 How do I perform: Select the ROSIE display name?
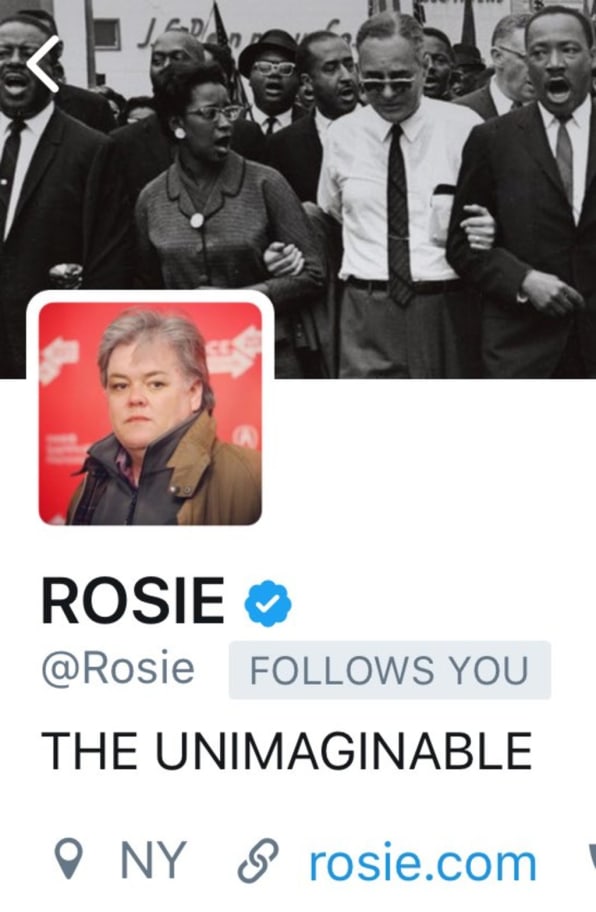(133, 601)
